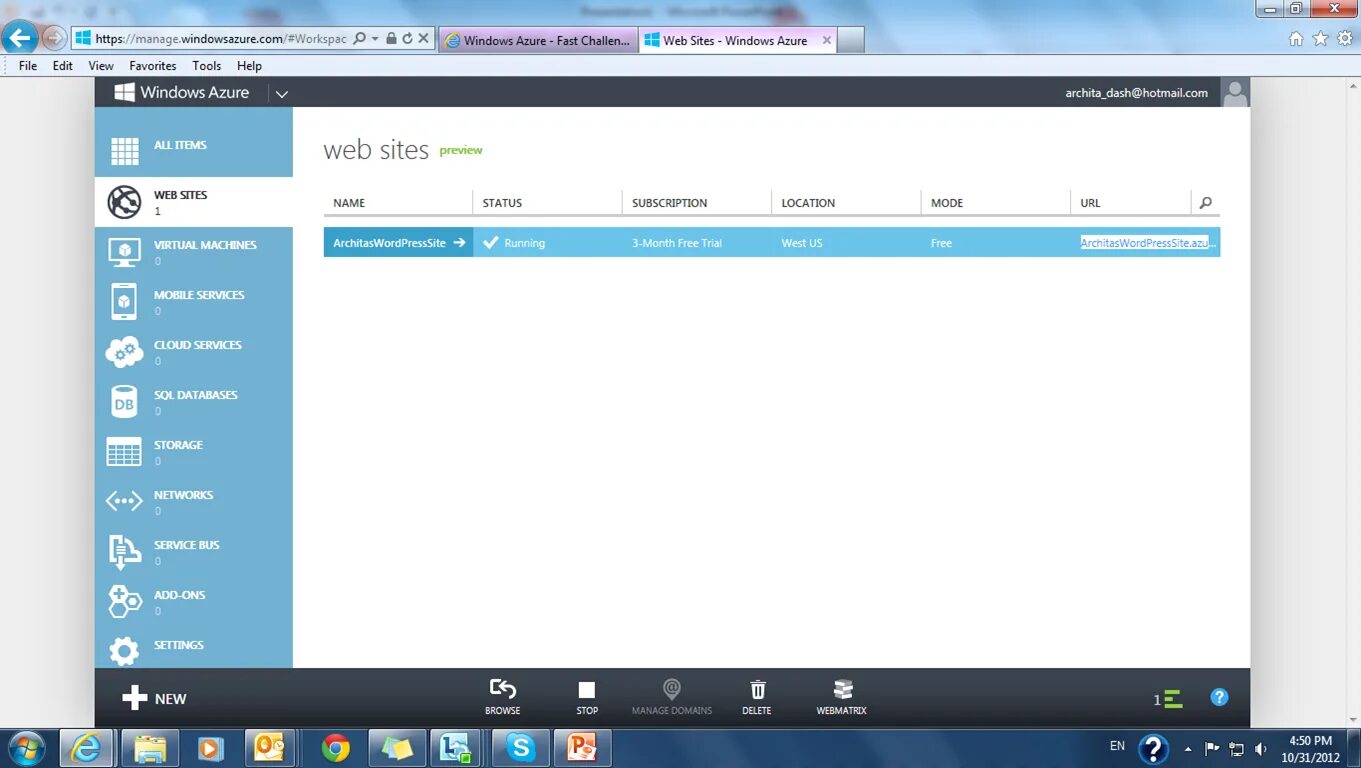Click the volume speaker tray icon
1361x768 pixels.
point(1260,748)
